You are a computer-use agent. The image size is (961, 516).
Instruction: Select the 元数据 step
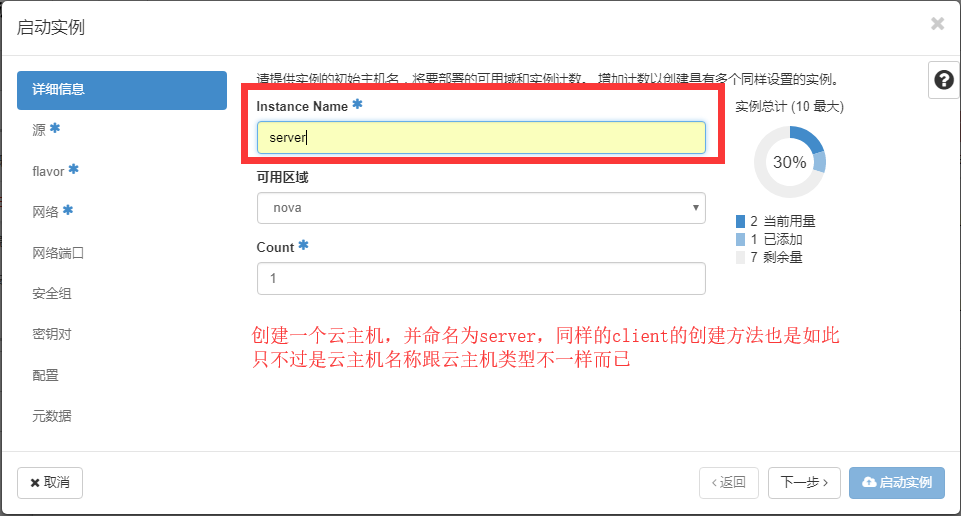(x=52, y=417)
